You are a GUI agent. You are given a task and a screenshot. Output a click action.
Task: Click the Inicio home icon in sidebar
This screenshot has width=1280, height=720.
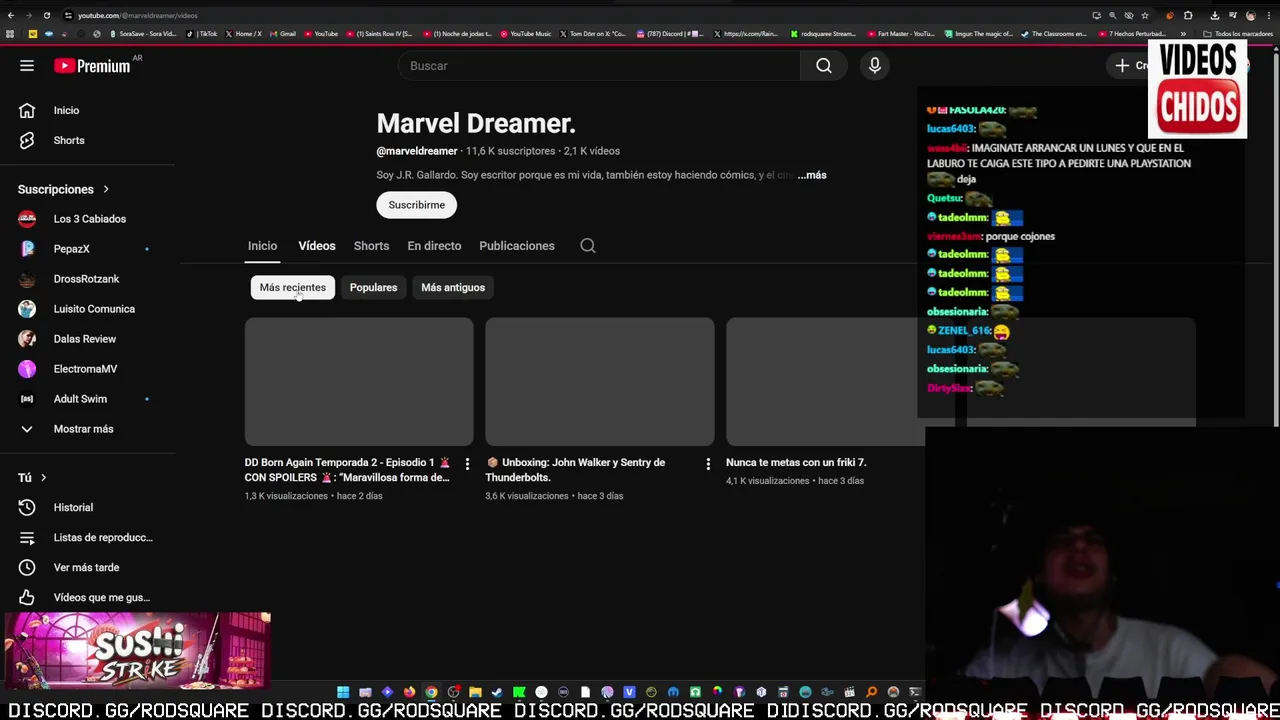tap(27, 110)
